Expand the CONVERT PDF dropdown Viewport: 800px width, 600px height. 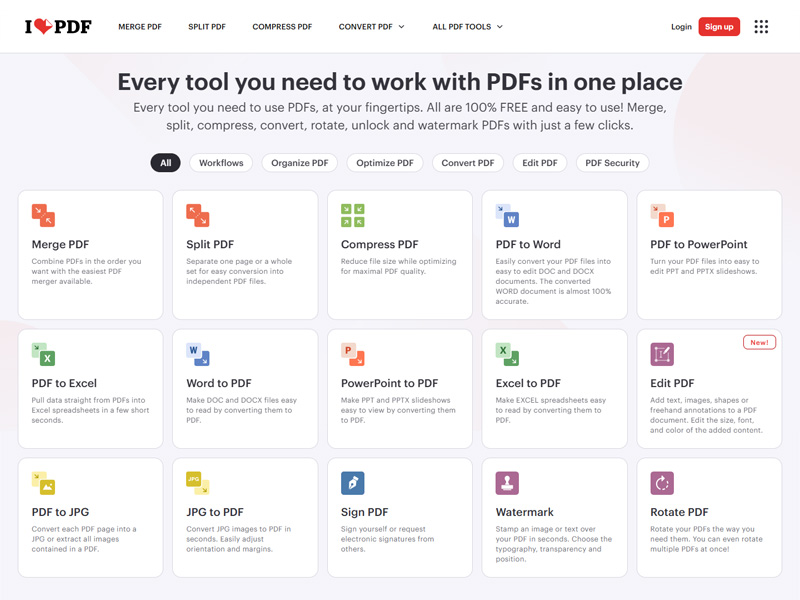coord(371,27)
